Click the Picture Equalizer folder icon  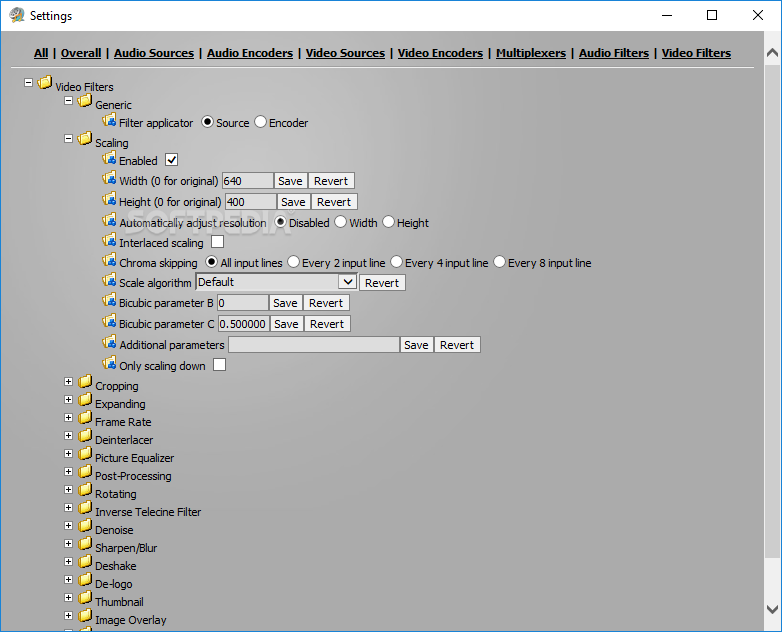click(x=85, y=453)
